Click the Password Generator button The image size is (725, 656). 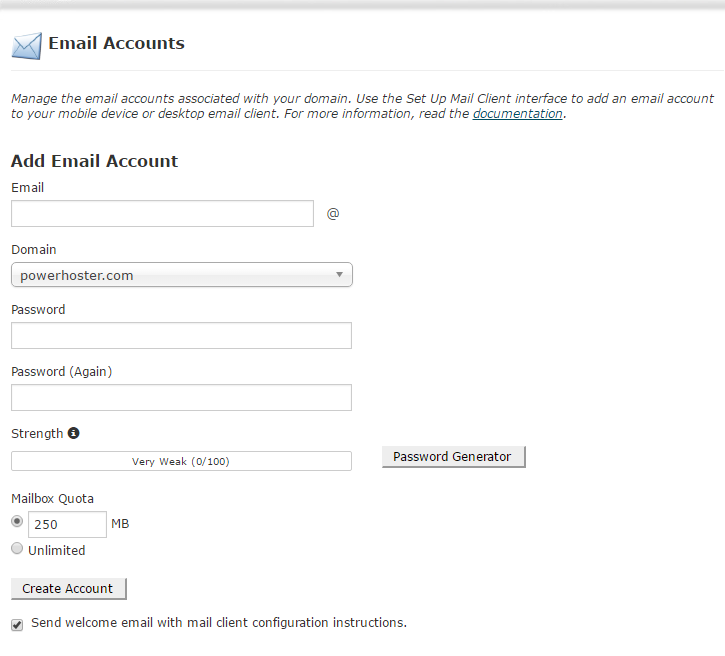pyautogui.click(x=453, y=457)
